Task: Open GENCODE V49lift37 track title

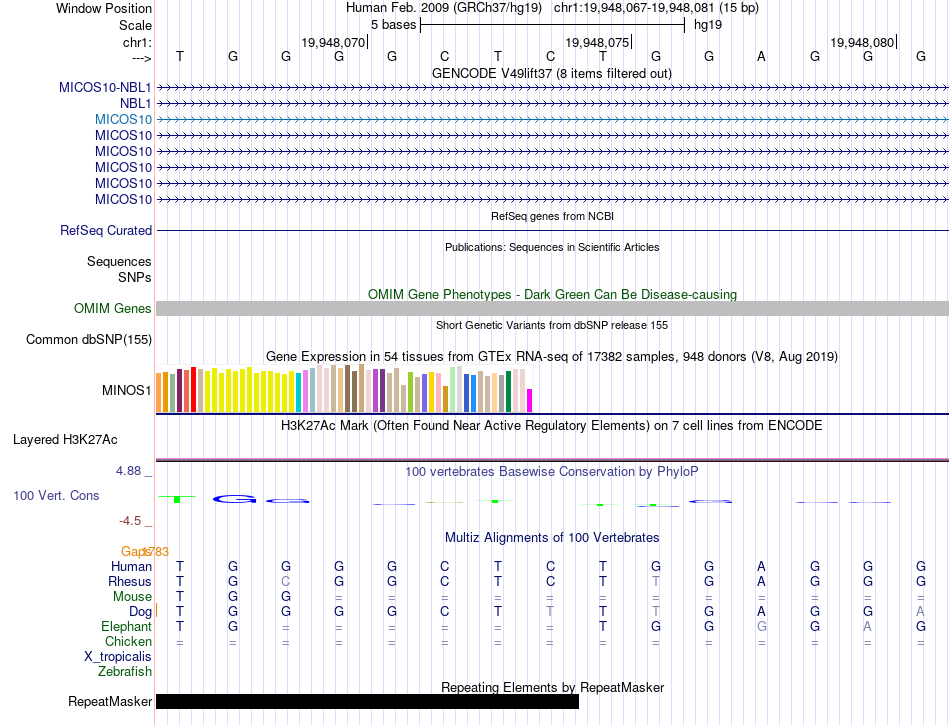Action: (551, 73)
